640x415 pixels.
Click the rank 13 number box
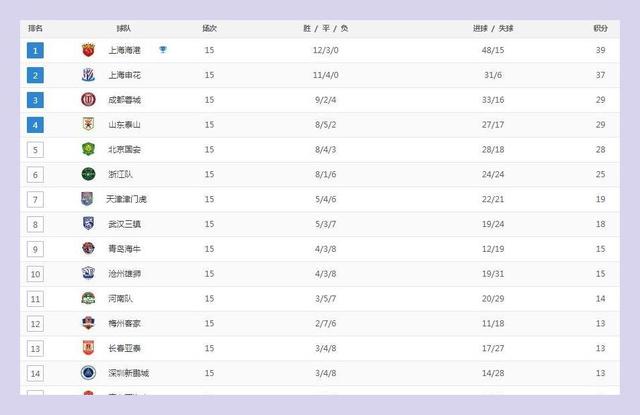pos(35,349)
